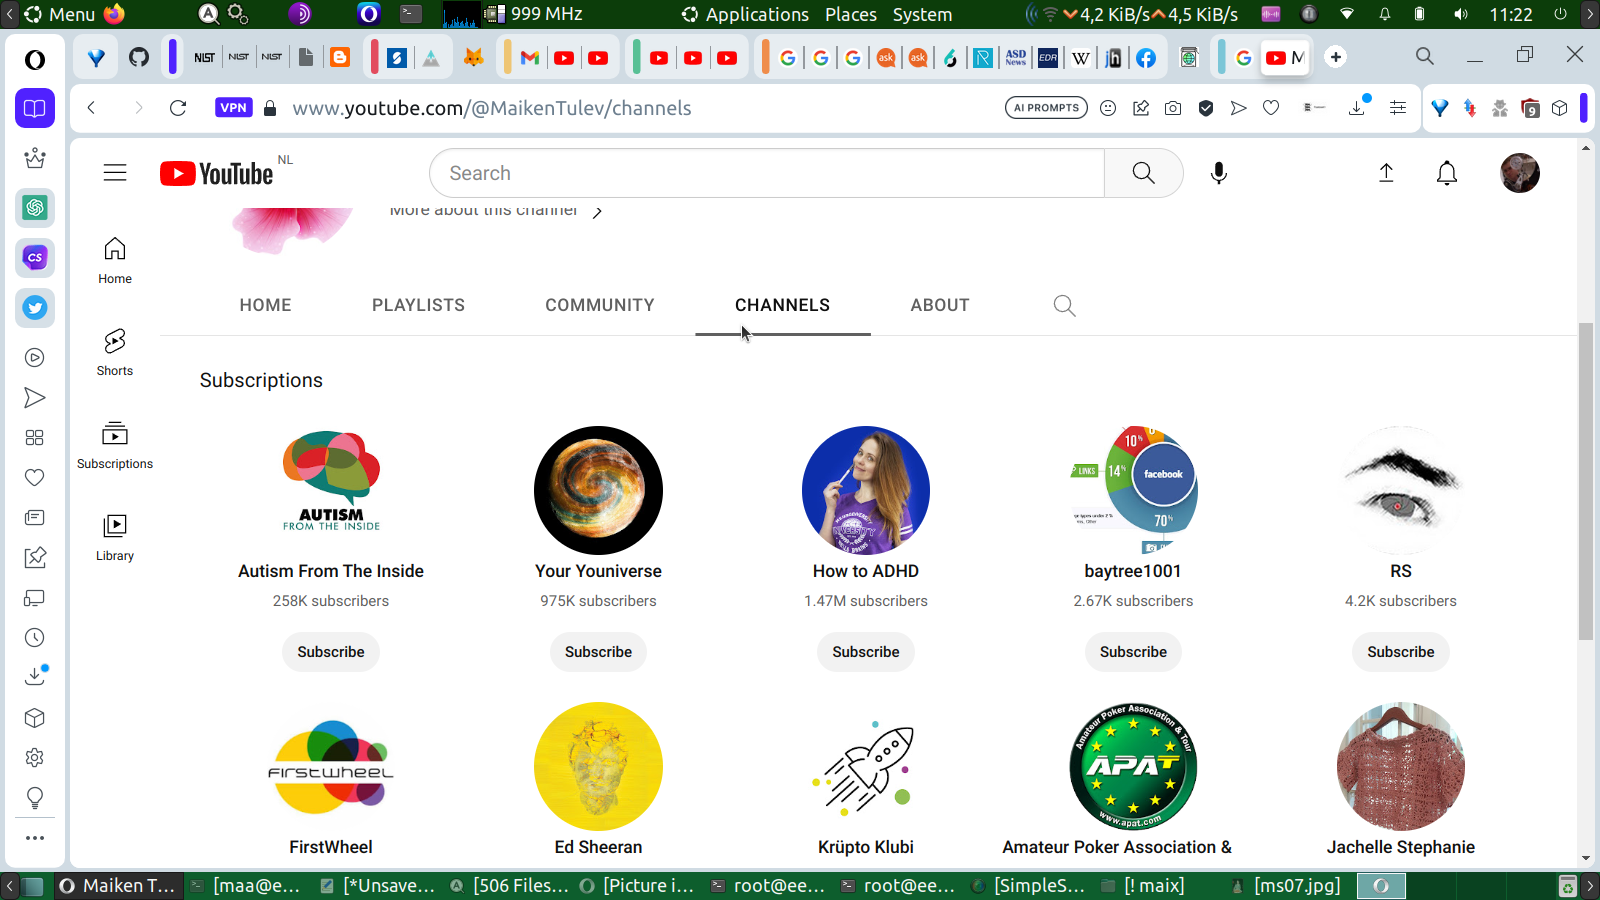
Task: Open downloads from the address bar
Action: tap(1357, 108)
